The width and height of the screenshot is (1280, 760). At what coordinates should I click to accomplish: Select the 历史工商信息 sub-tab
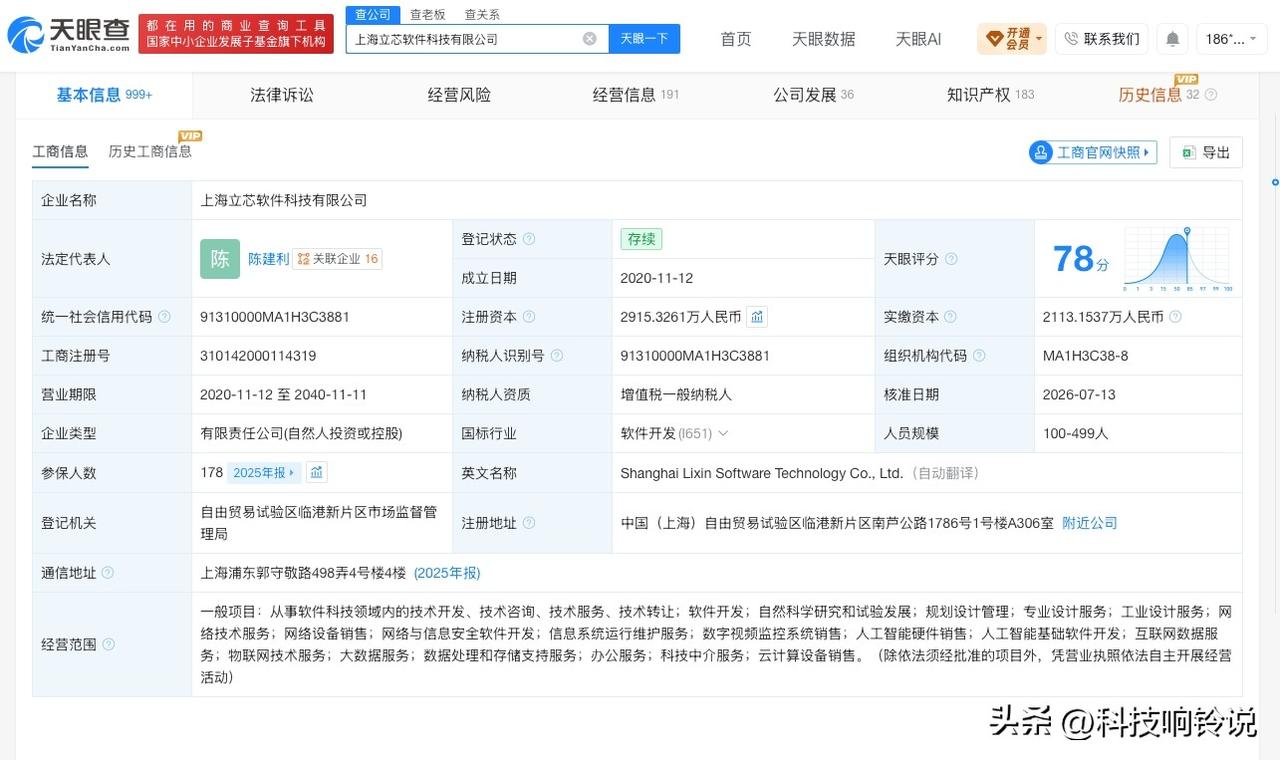(x=150, y=151)
